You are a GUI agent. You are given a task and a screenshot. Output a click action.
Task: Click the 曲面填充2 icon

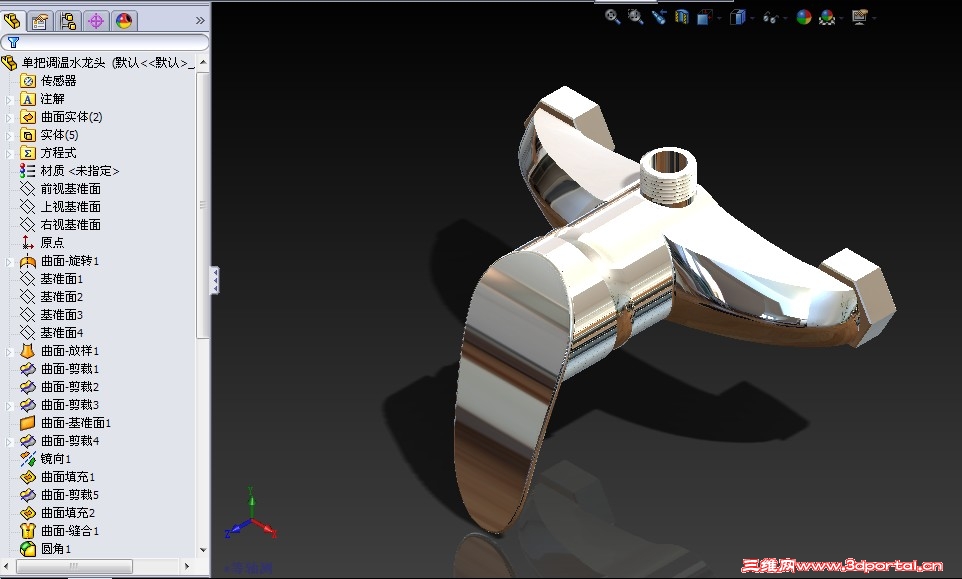[28, 513]
